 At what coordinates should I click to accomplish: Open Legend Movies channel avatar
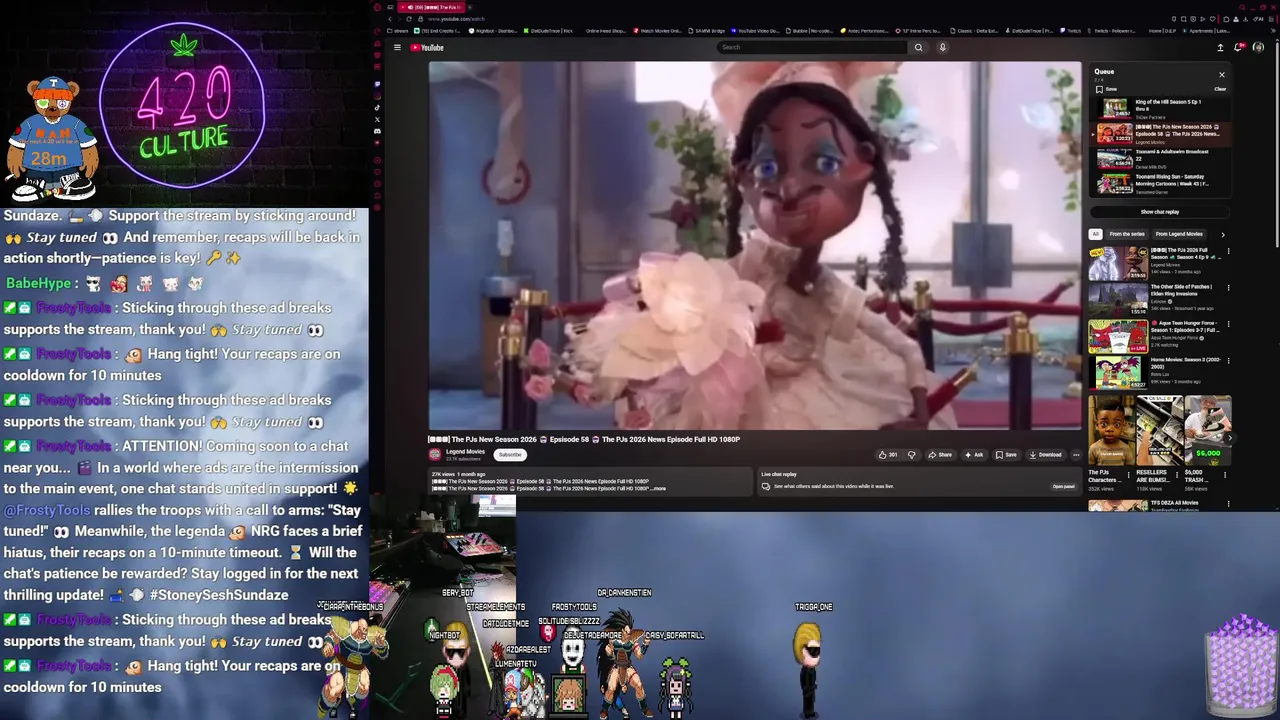(x=435, y=454)
